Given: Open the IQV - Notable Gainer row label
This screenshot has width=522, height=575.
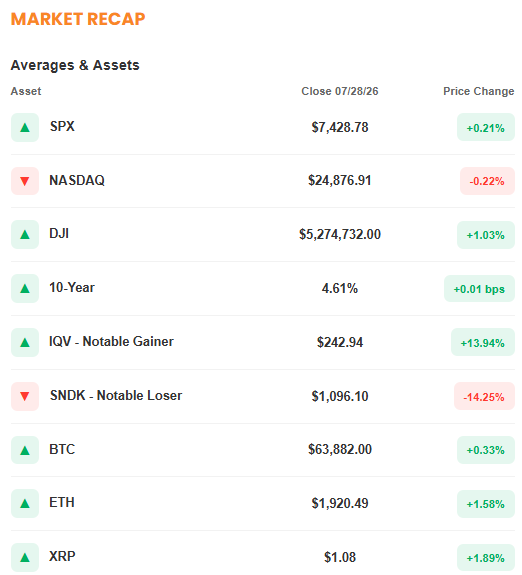Looking at the screenshot, I should 112,341.
